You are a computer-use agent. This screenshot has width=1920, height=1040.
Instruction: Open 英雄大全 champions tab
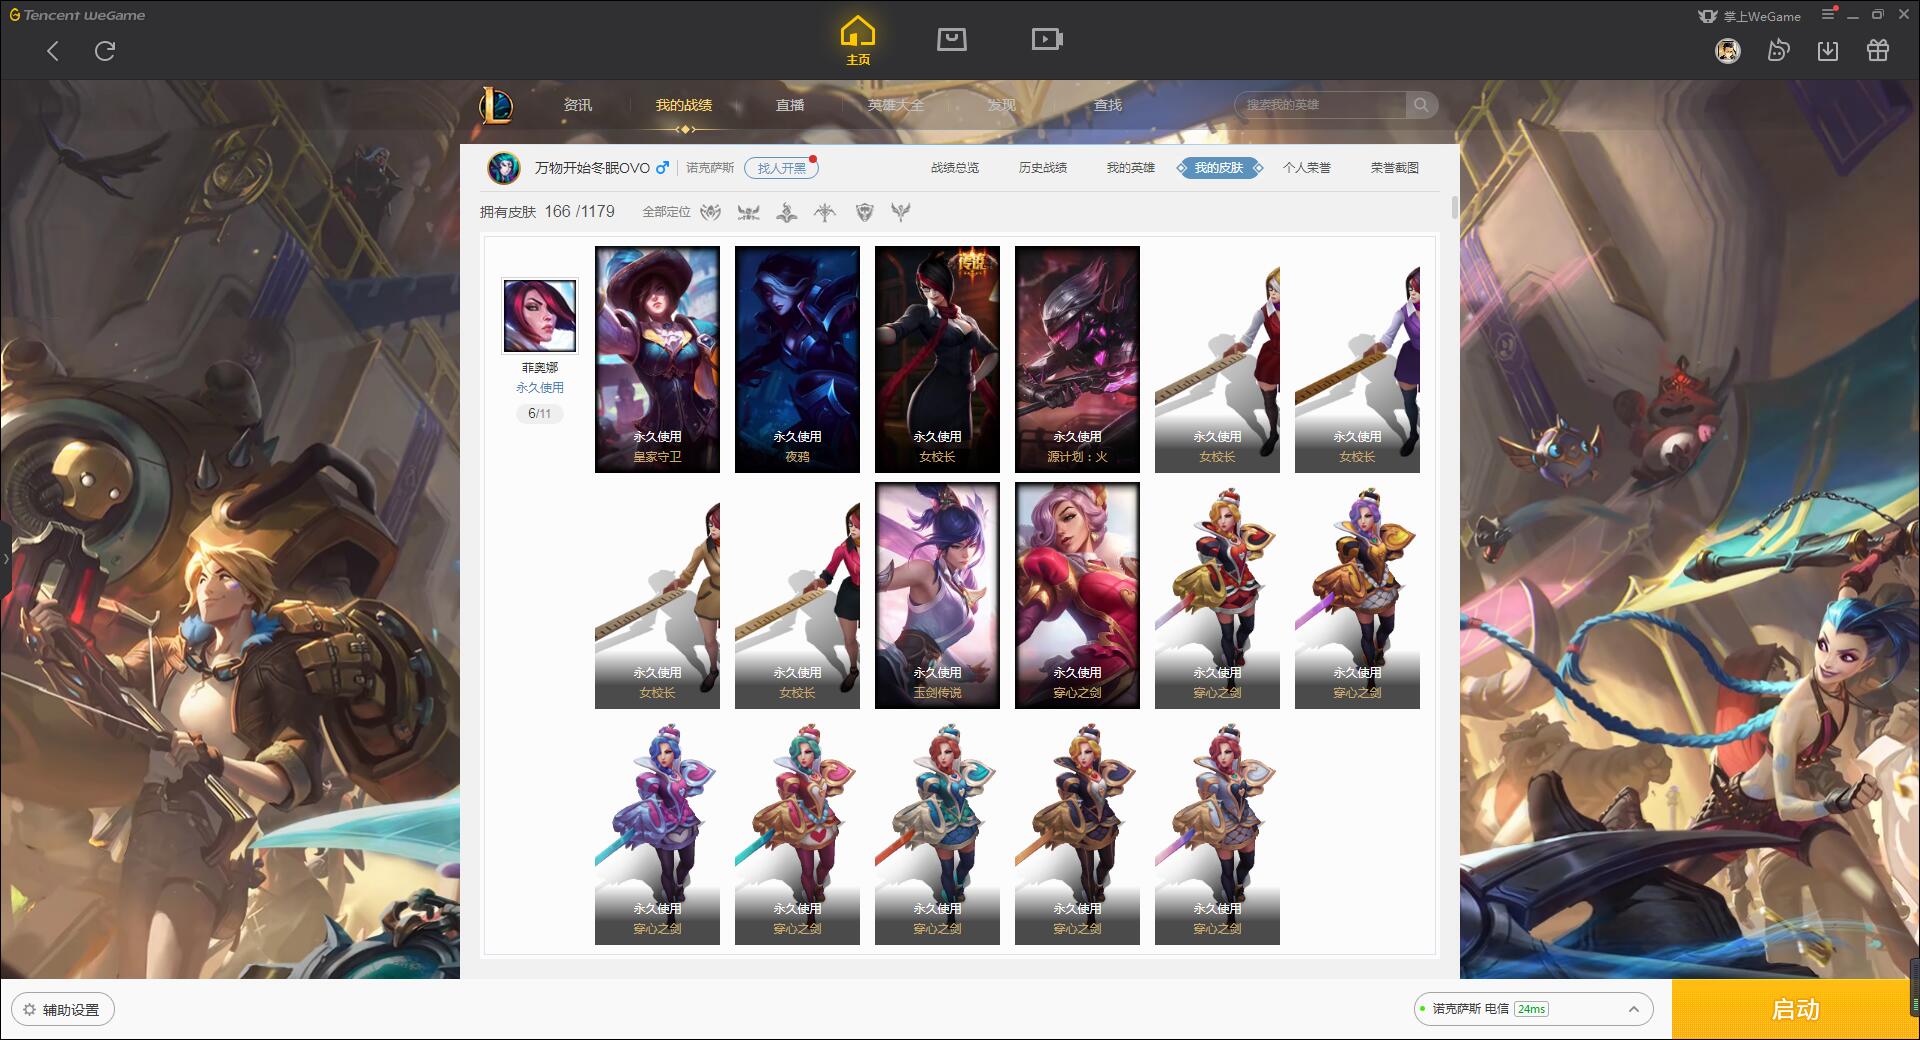[896, 105]
